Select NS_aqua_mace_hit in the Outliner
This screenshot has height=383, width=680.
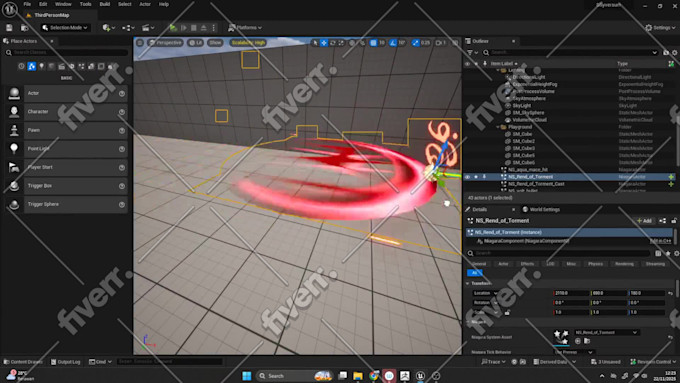[528, 170]
